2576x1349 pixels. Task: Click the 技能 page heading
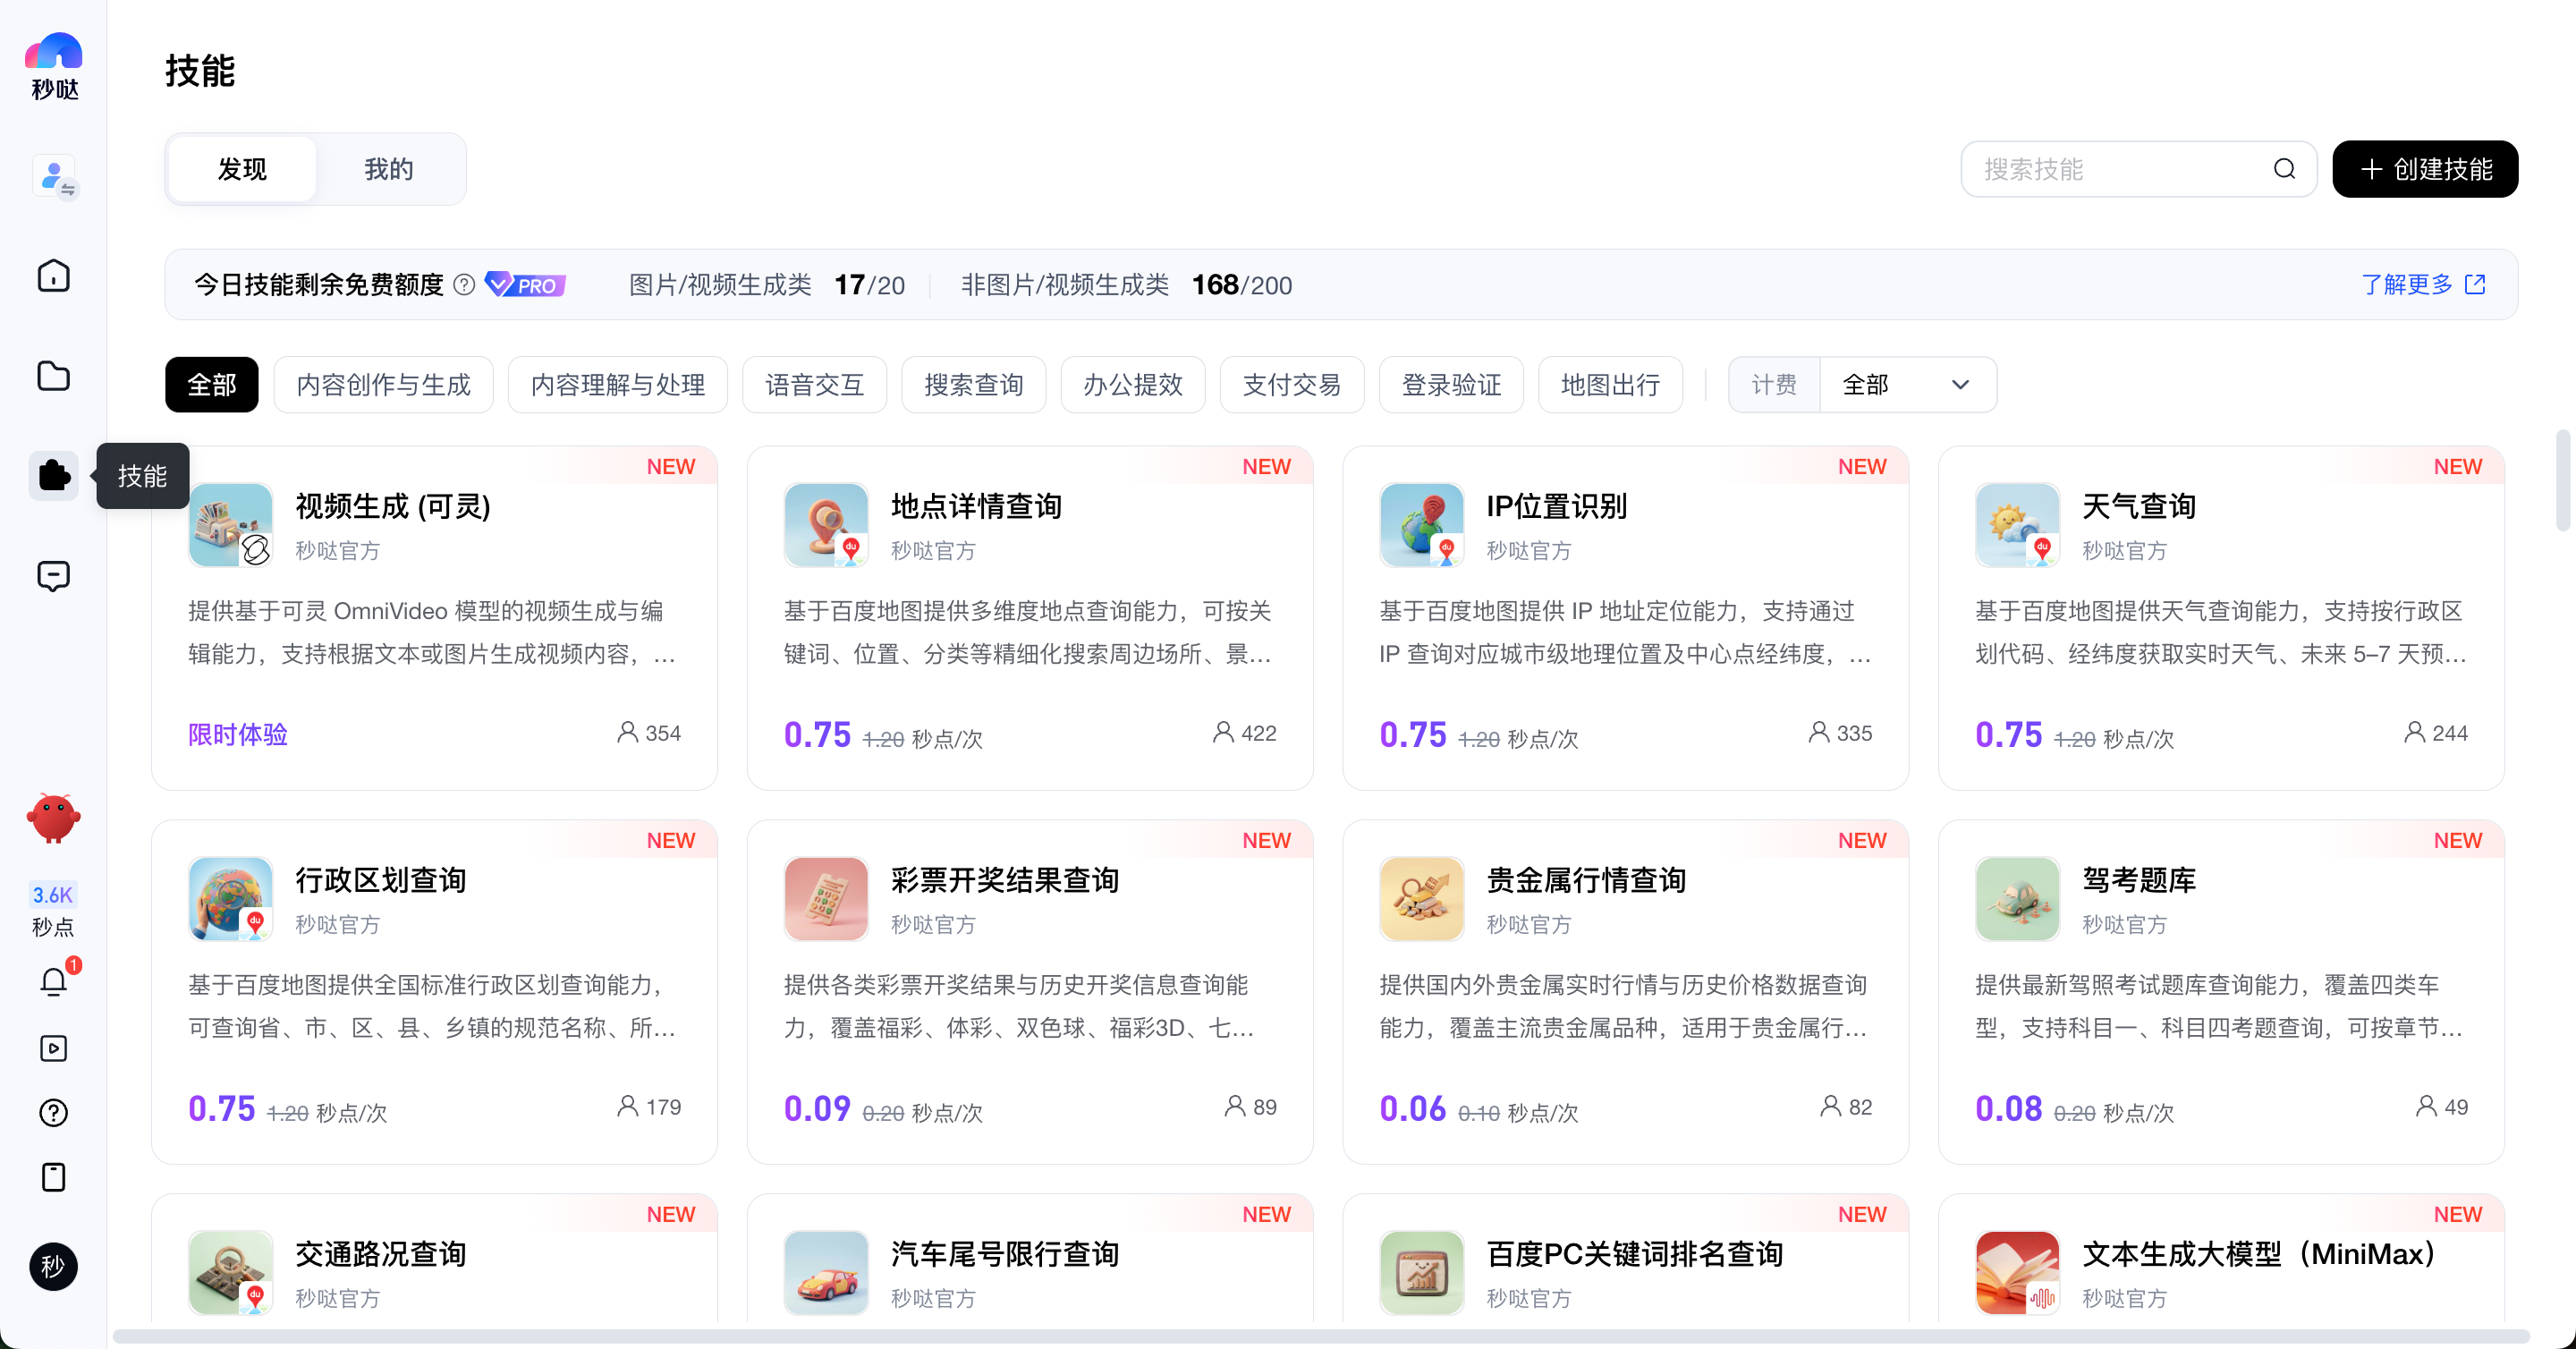[x=200, y=71]
